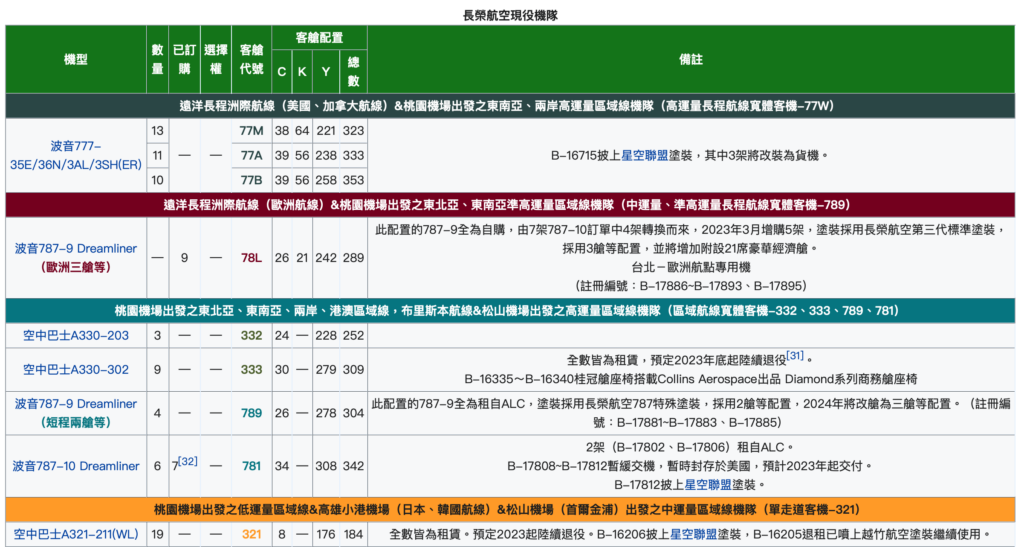Click the table title 長榮航空現役機隊
The width and height of the screenshot is (1024, 547).
click(511, 15)
